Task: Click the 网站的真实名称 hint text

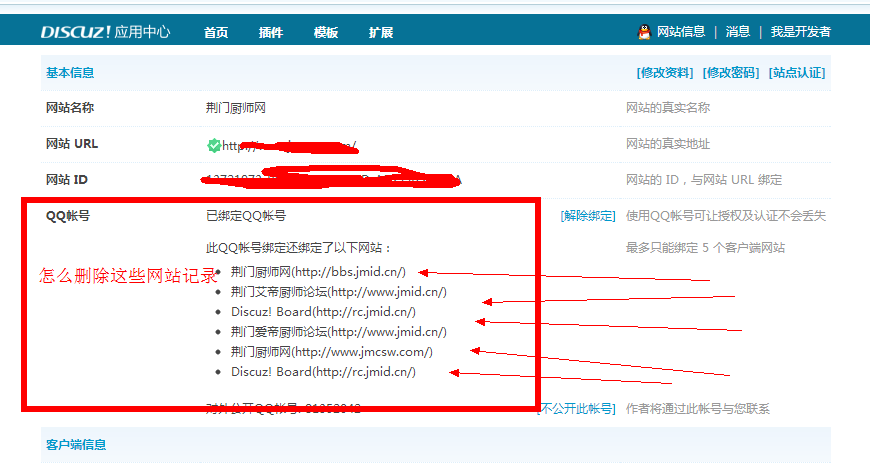Action: click(x=668, y=108)
